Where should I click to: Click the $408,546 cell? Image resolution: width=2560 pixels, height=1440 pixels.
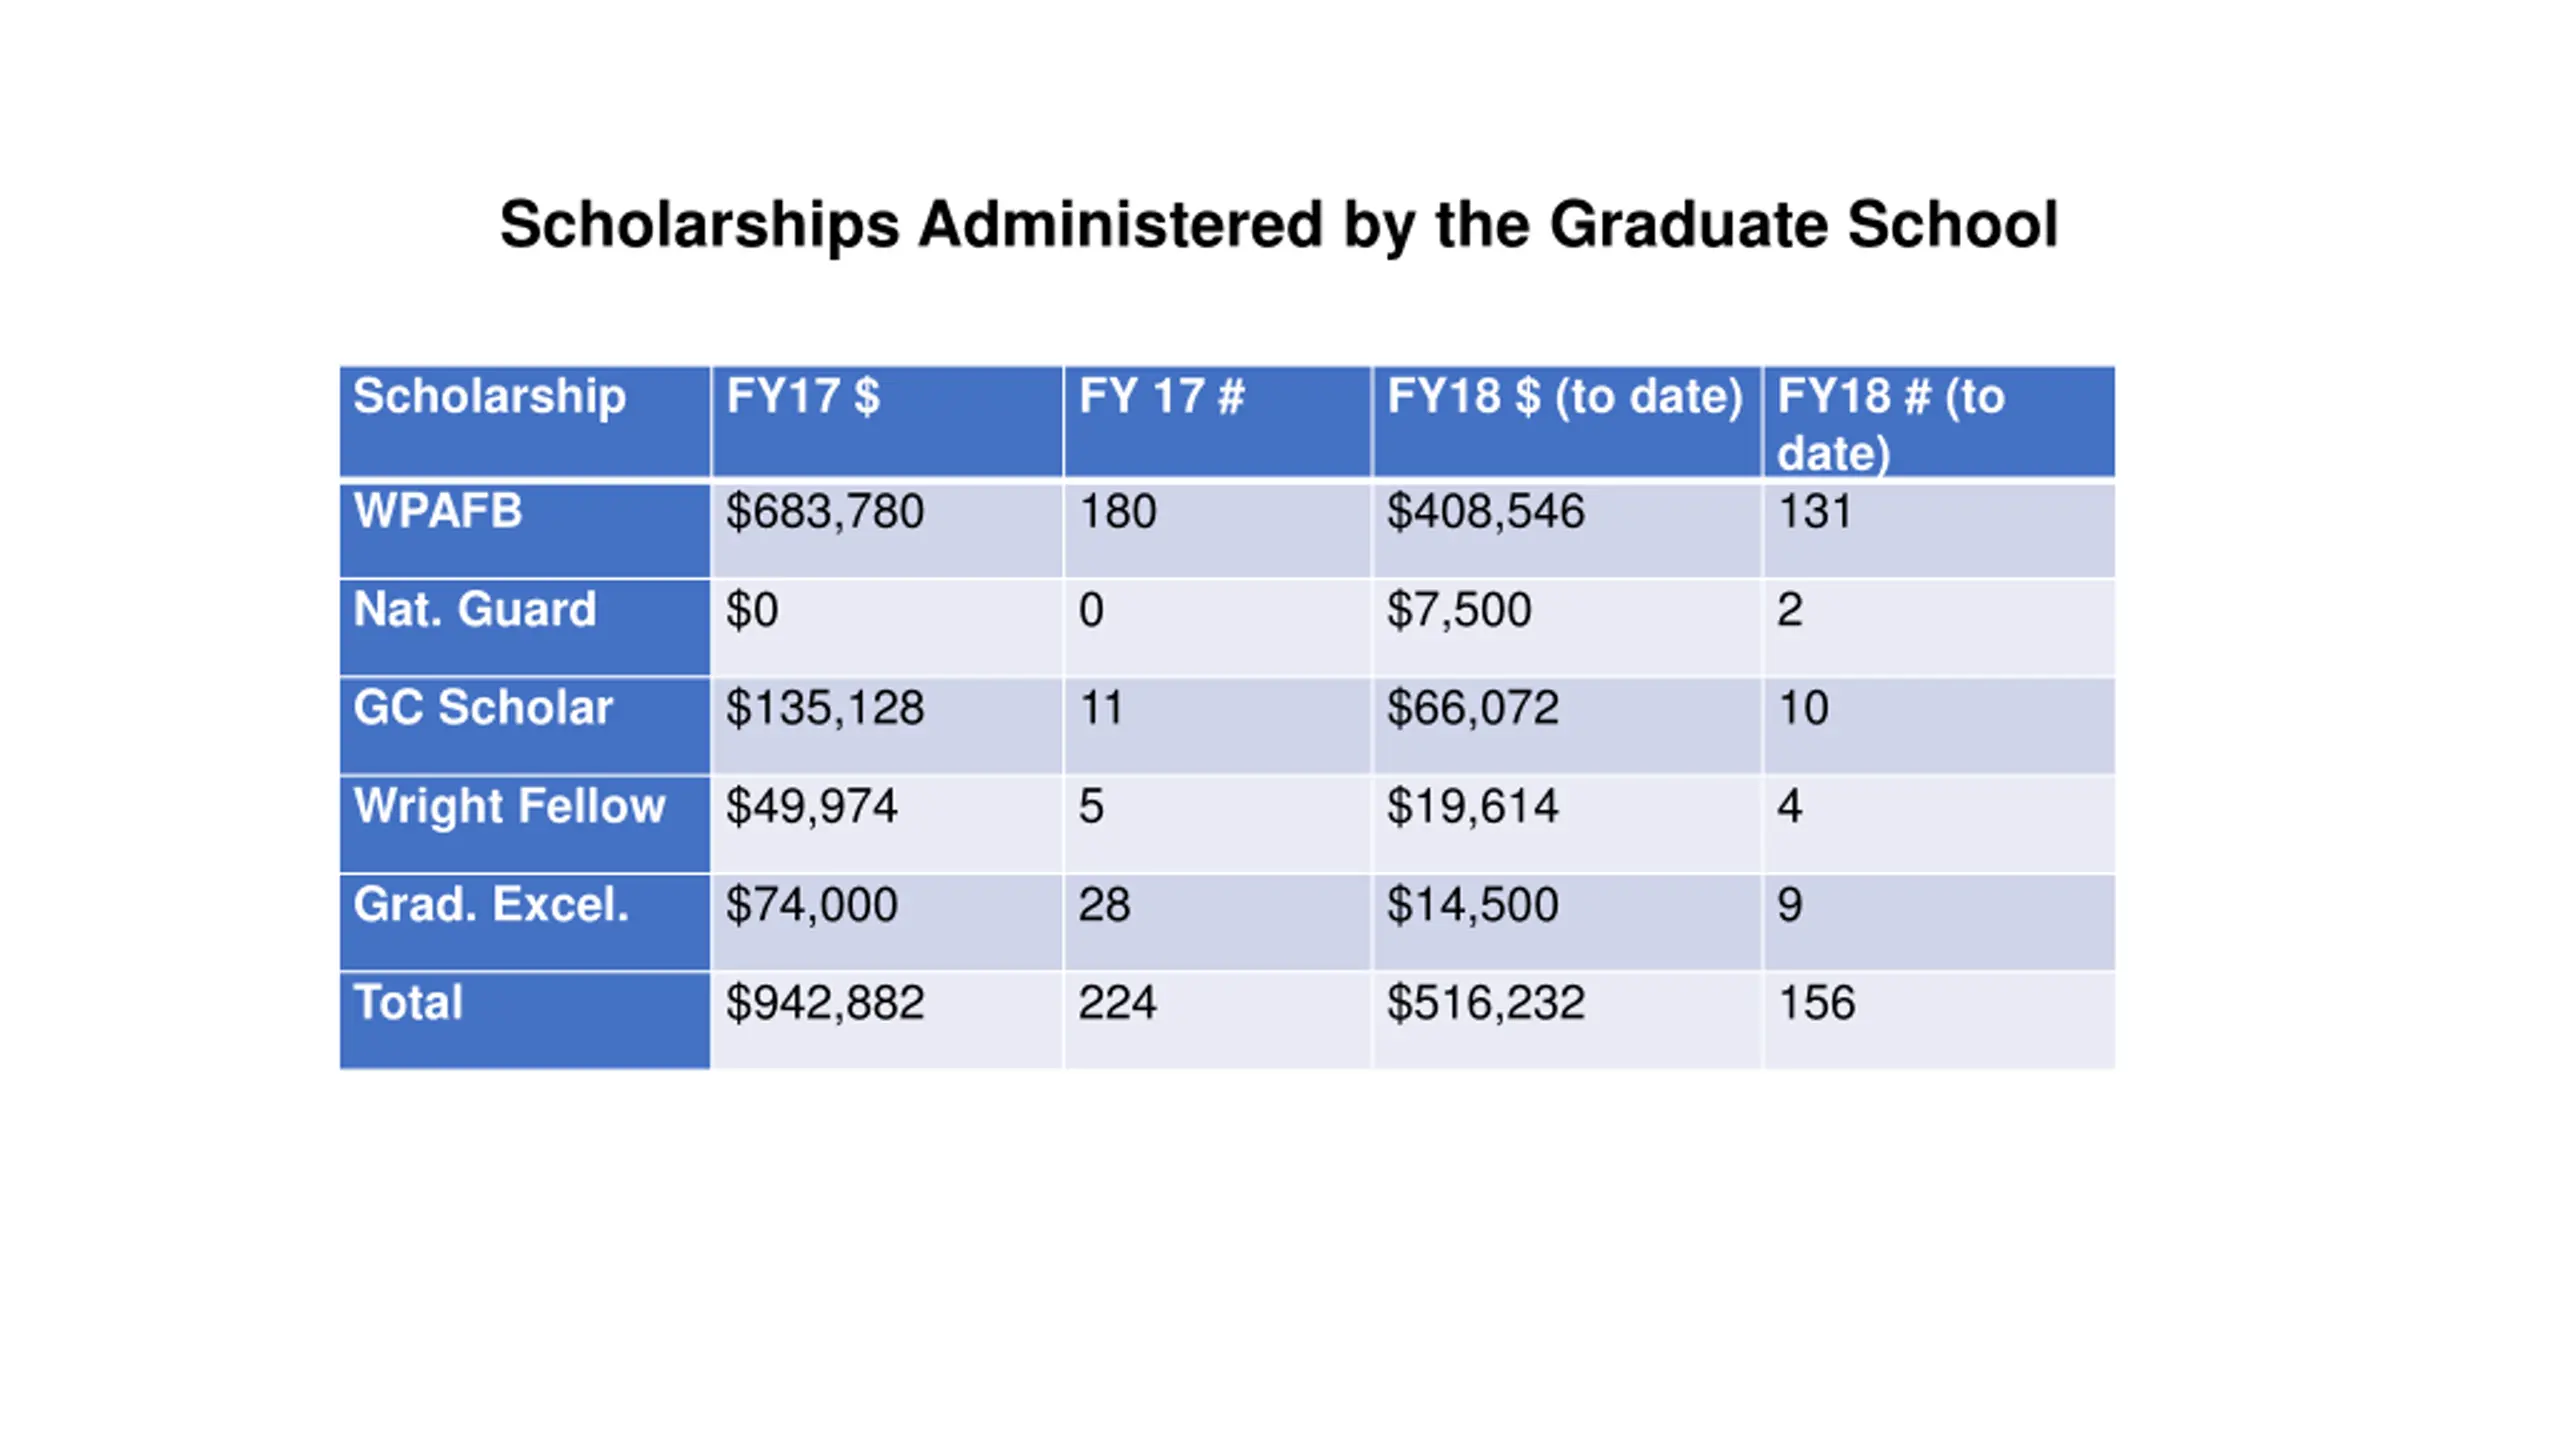pyautogui.click(x=1567, y=530)
